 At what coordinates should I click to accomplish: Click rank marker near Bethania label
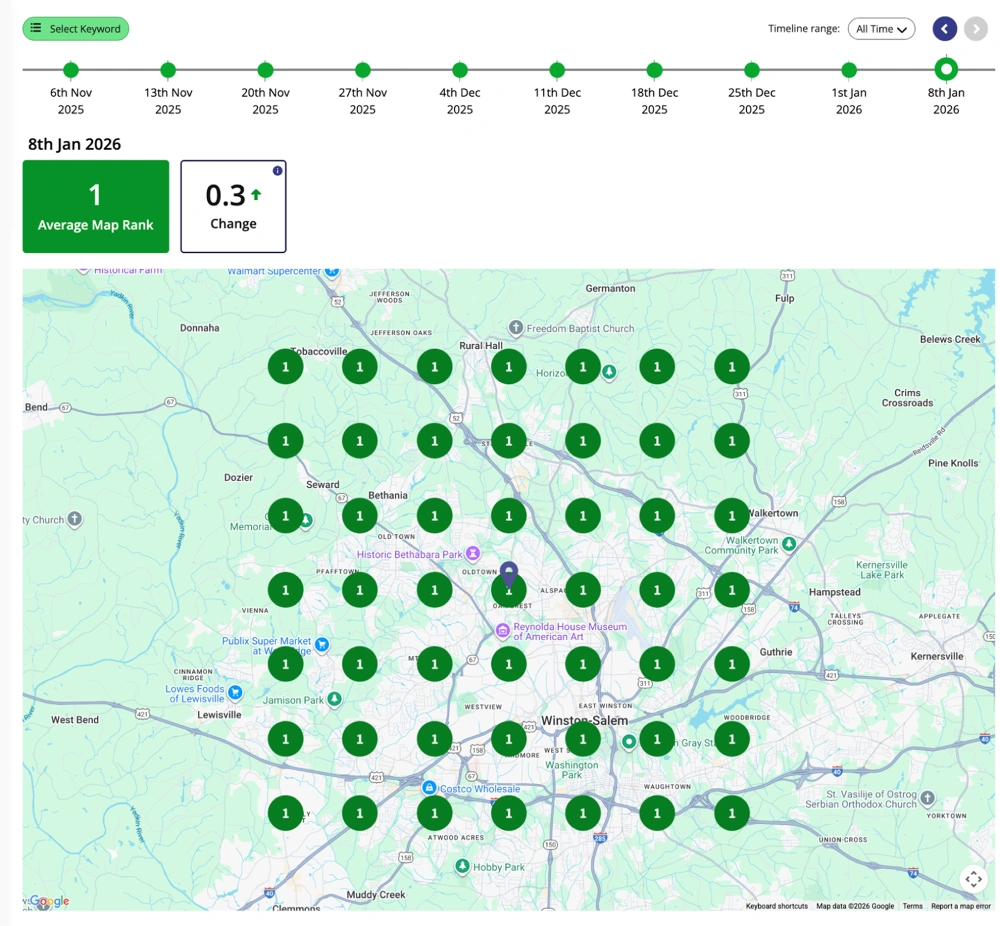coord(360,515)
